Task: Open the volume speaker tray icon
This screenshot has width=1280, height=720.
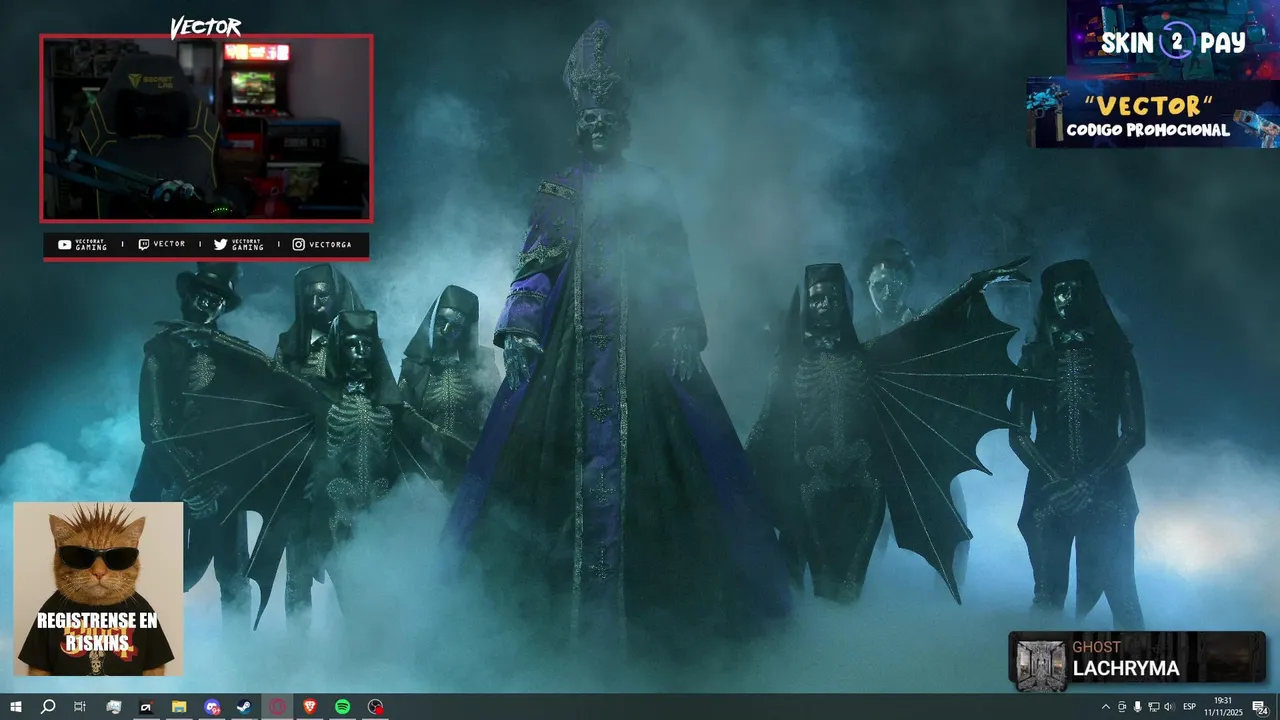Action: click(1169, 707)
